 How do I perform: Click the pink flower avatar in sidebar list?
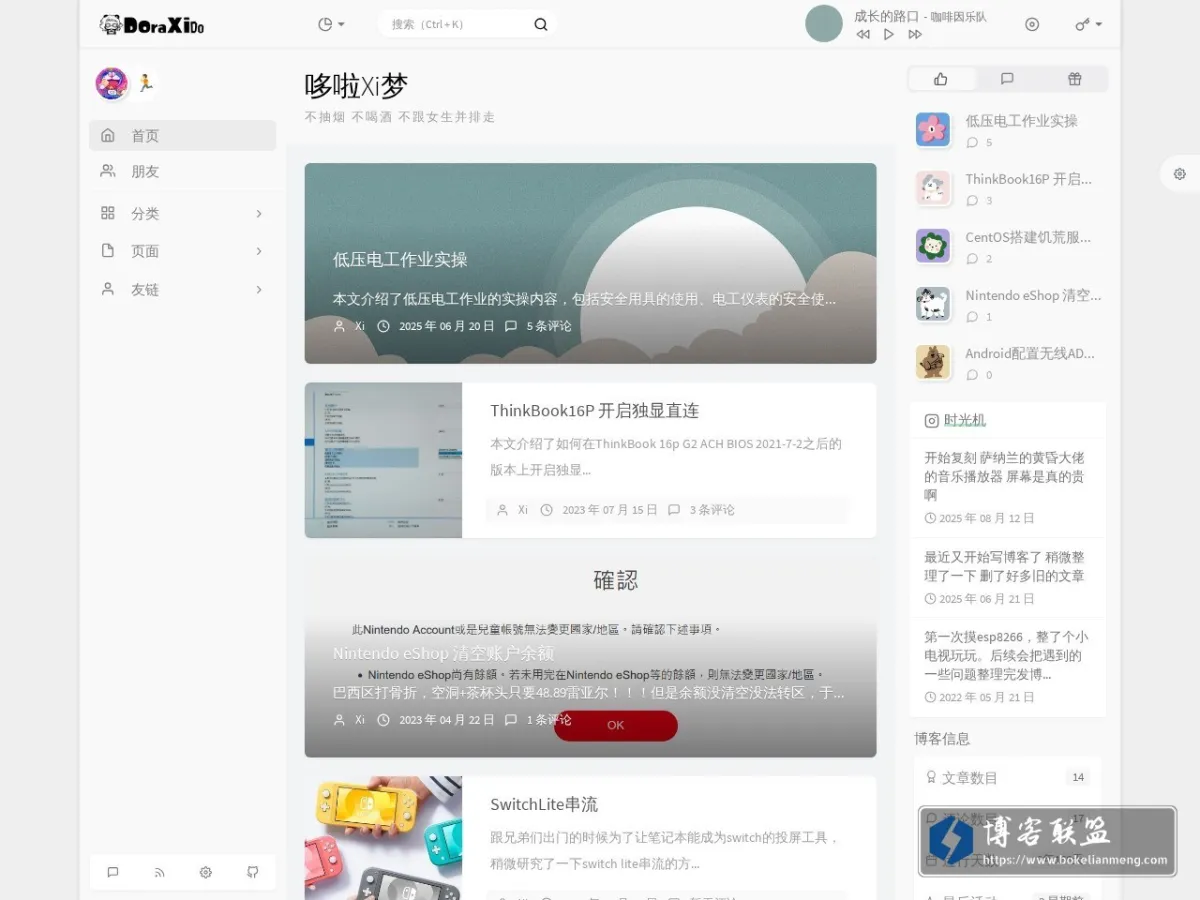coord(933,129)
